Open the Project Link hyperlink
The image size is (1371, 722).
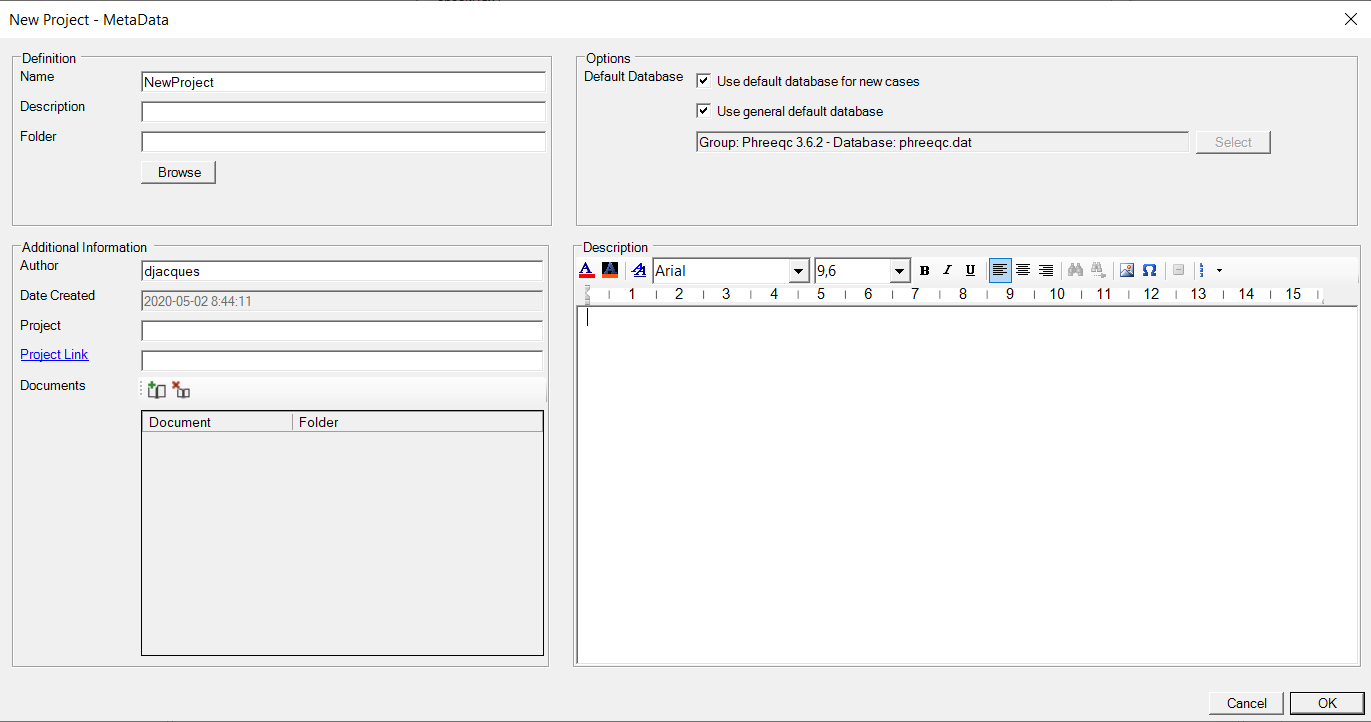(54, 355)
